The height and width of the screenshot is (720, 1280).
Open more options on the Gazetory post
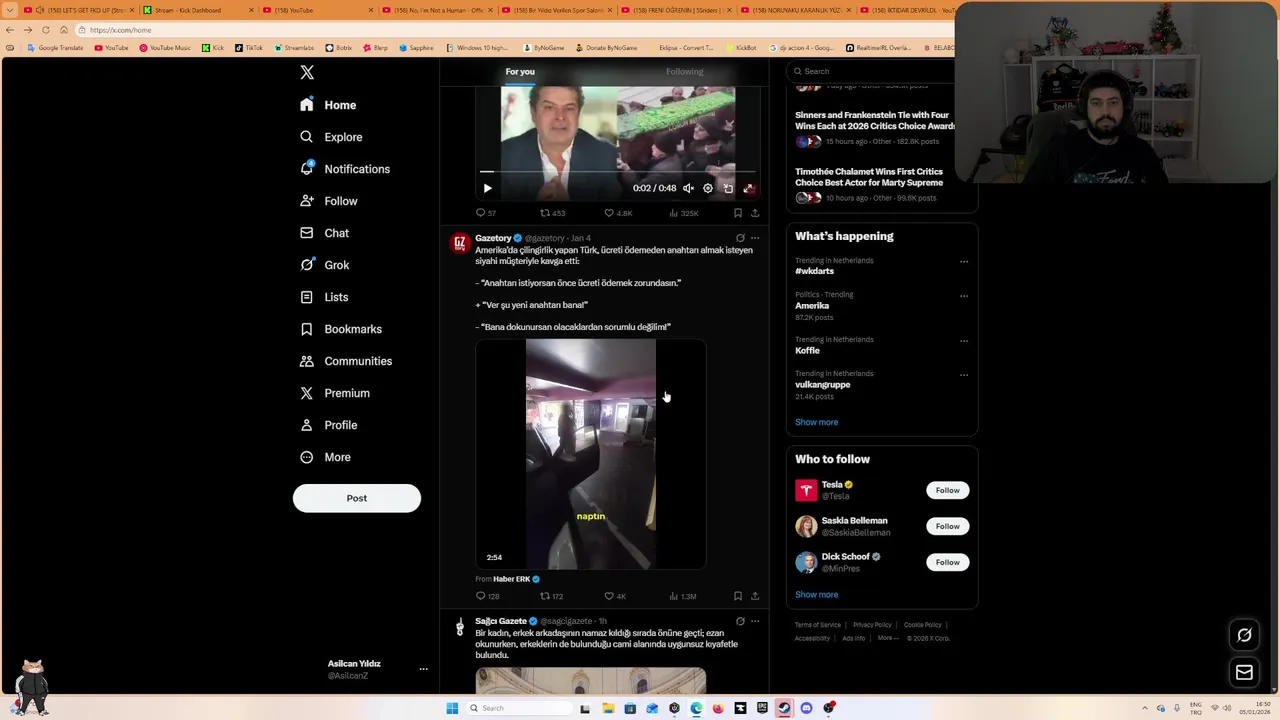755,238
